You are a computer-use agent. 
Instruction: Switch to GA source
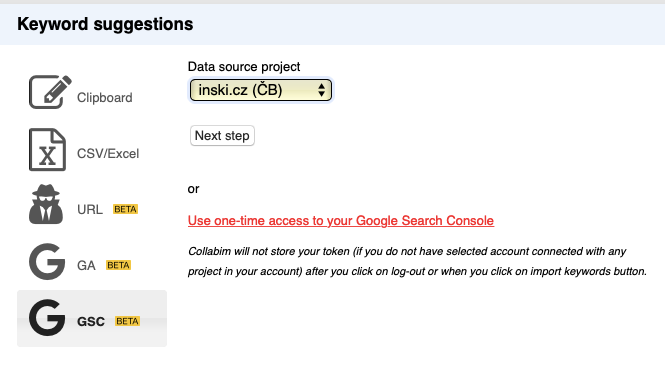[92, 262]
